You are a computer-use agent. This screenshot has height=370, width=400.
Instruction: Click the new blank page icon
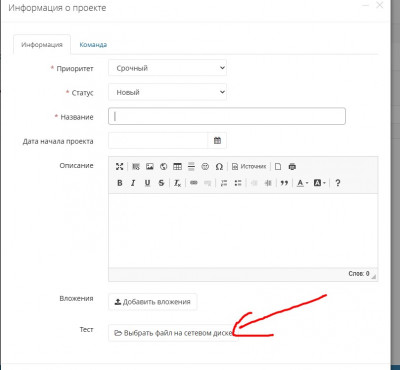tap(278, 166)
